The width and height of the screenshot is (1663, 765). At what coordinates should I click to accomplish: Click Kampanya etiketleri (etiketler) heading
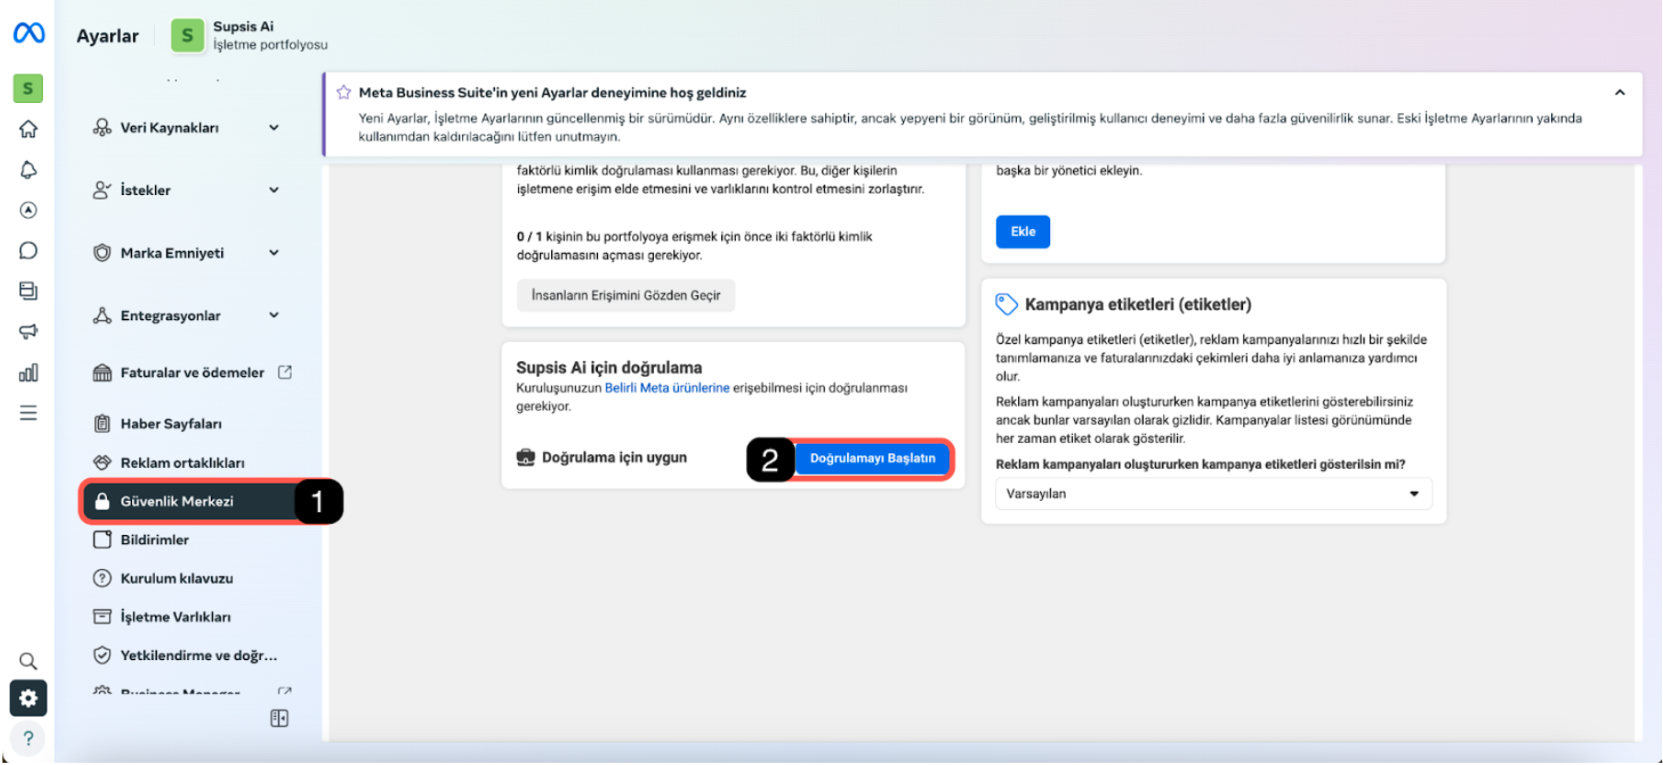(x=1138, y=304)
